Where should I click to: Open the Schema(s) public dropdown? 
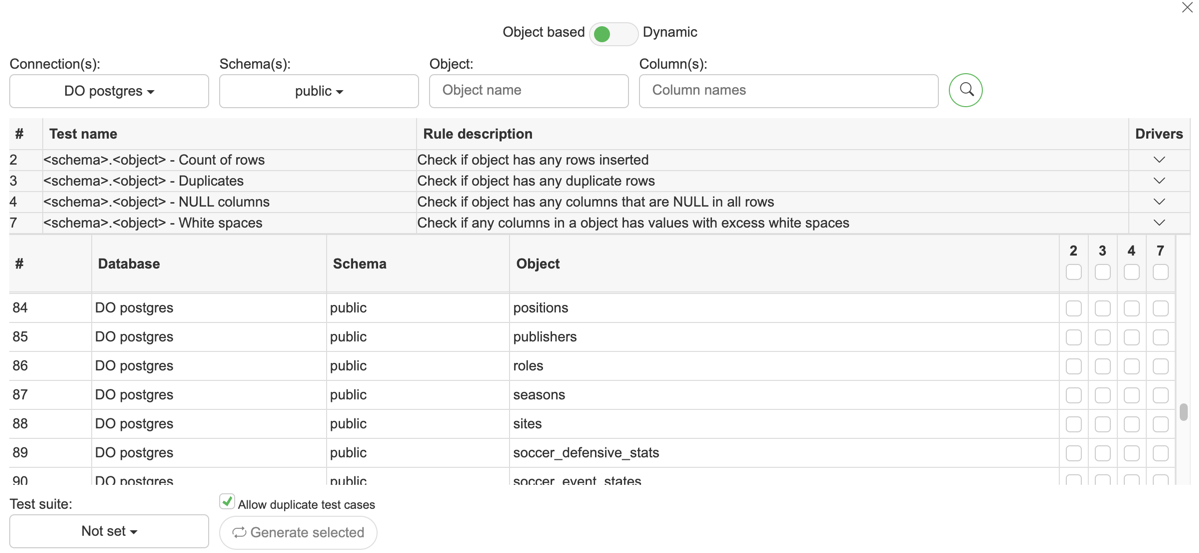(x=318, y=91)
